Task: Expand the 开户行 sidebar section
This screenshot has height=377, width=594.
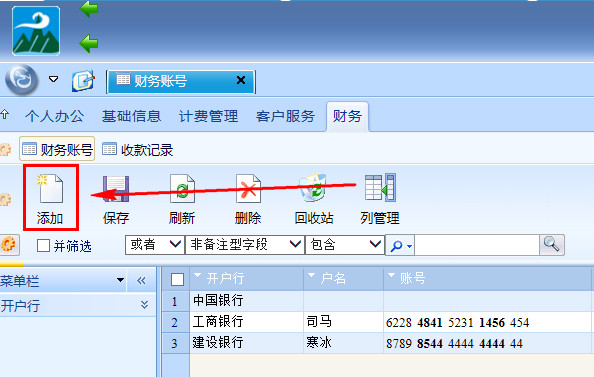Action: tap(144, 305)
